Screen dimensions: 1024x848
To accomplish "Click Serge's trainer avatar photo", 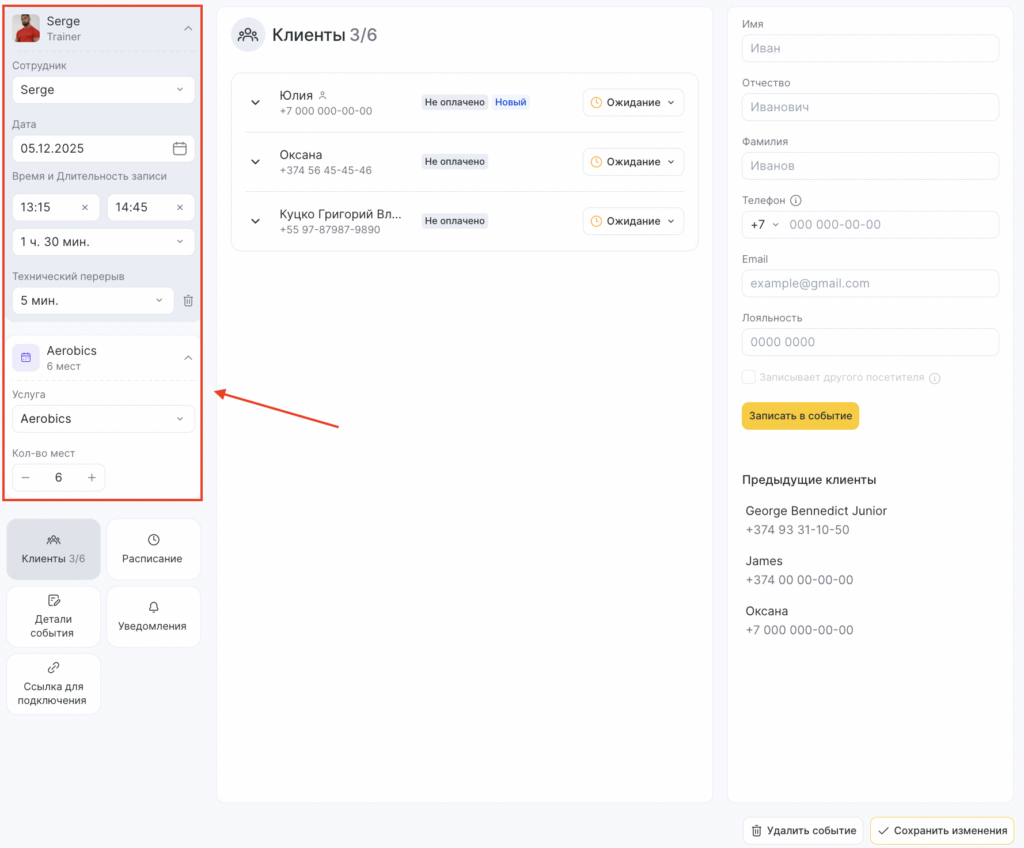I will [26, 28].
